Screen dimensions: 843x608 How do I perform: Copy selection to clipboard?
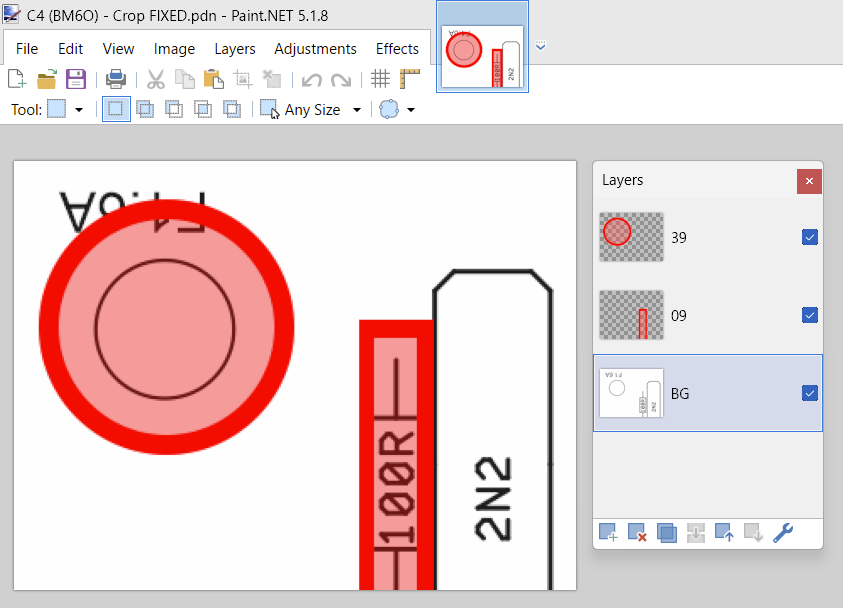184,79
